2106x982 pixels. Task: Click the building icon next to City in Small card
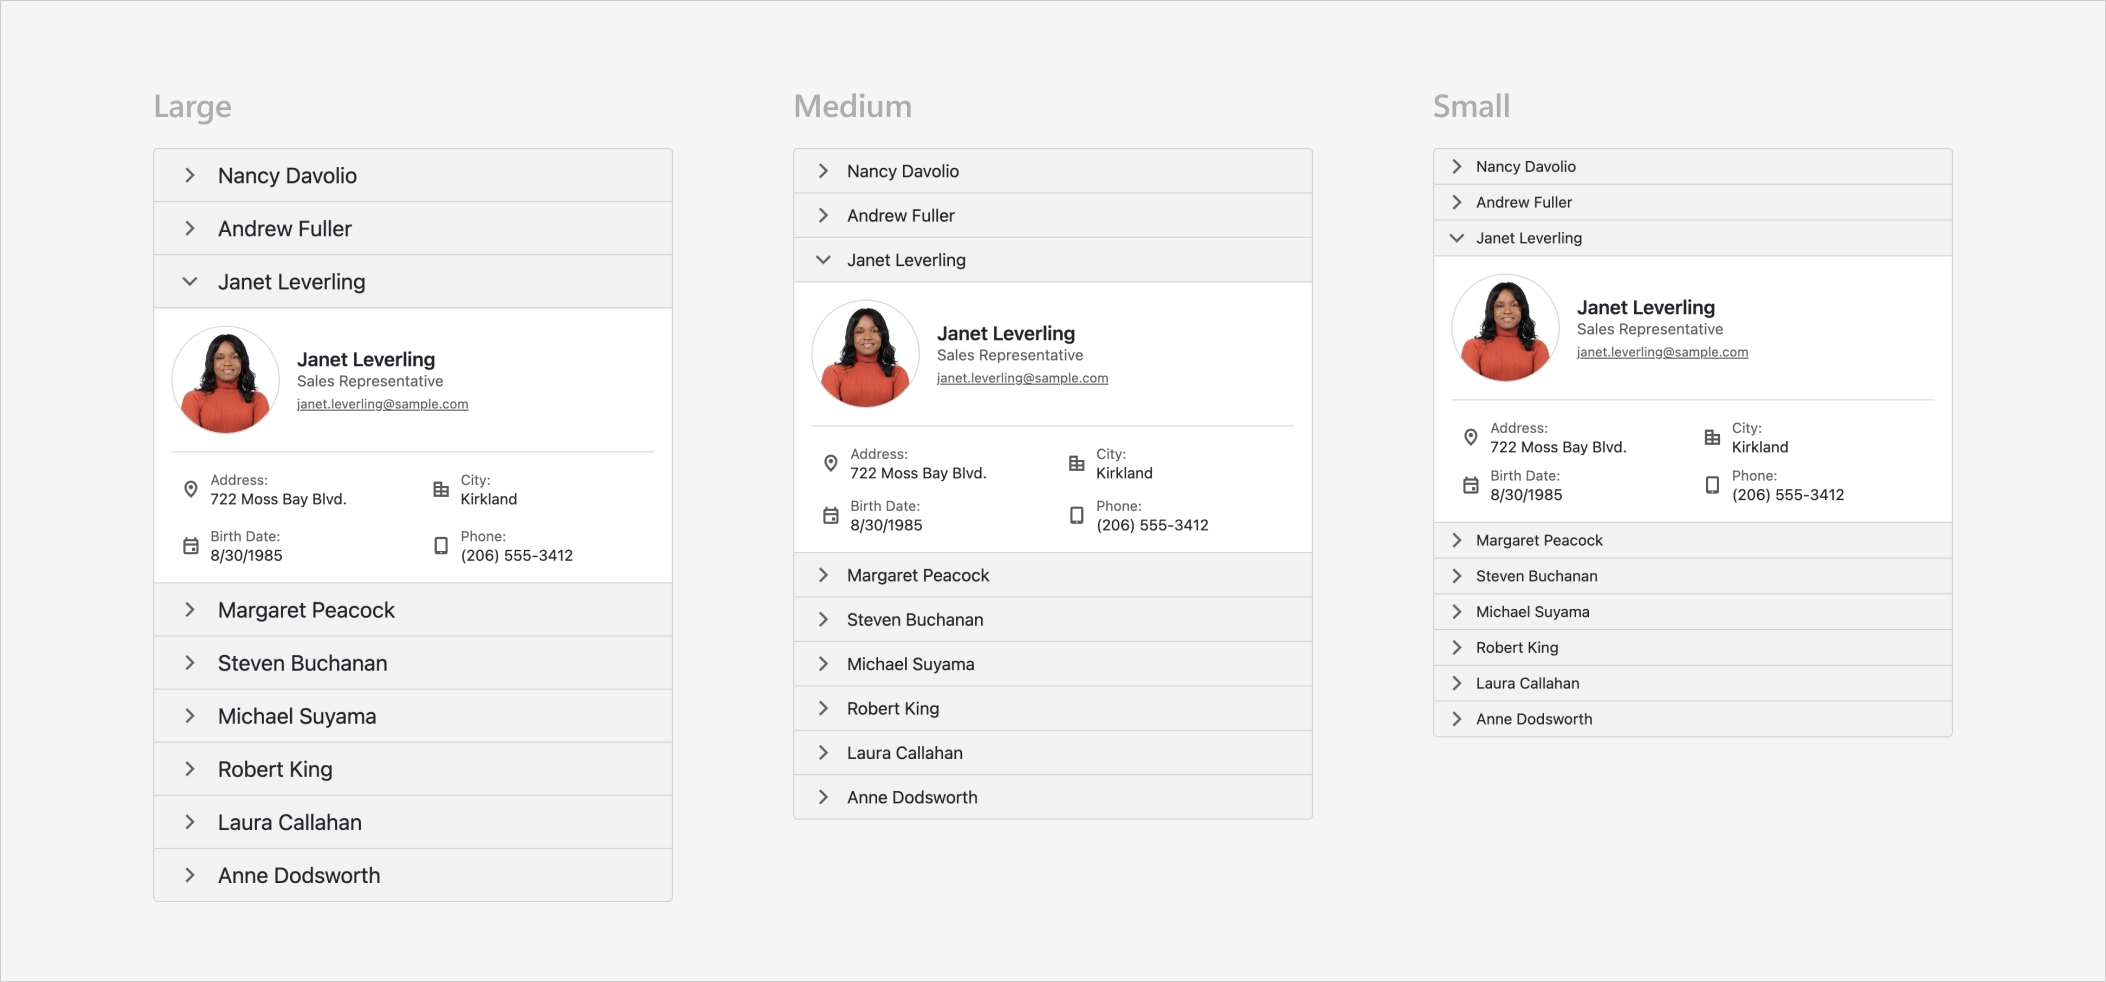(x=1710, y=437)
